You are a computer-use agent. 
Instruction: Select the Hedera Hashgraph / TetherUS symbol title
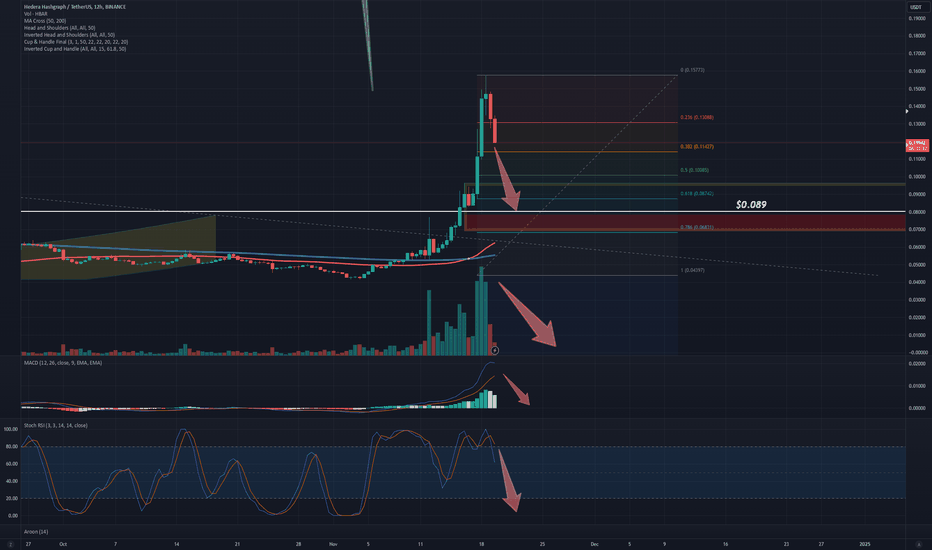point(75,7)
